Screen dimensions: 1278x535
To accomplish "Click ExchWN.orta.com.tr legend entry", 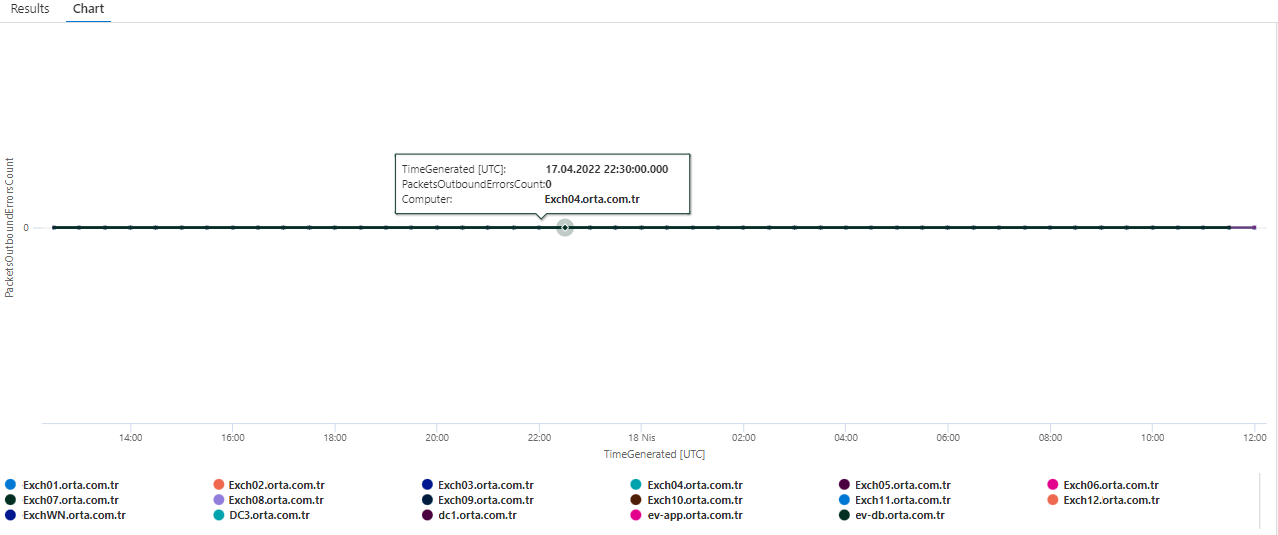I will tap(65, 515).
